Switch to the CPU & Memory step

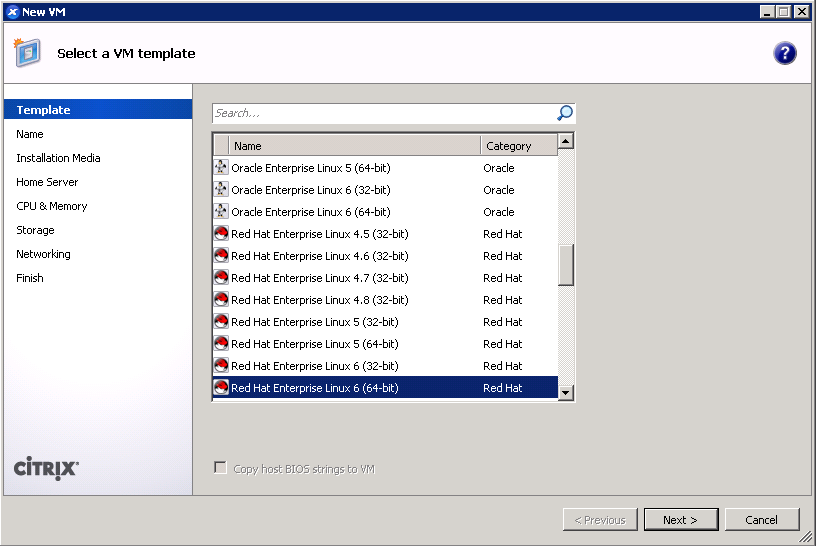point(52,206)
